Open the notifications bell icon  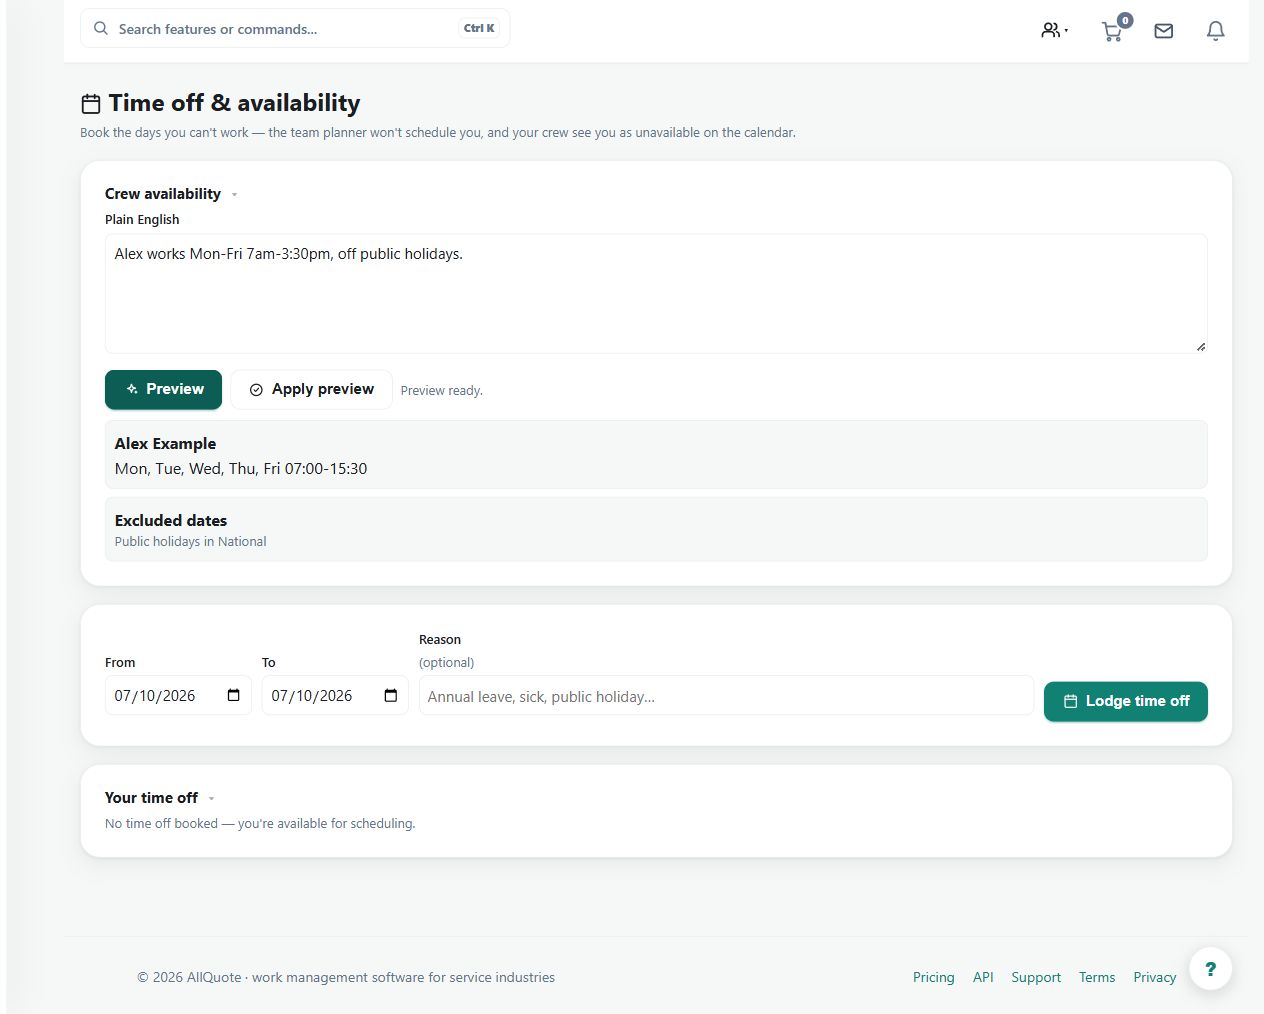[x=1216, y=31]
